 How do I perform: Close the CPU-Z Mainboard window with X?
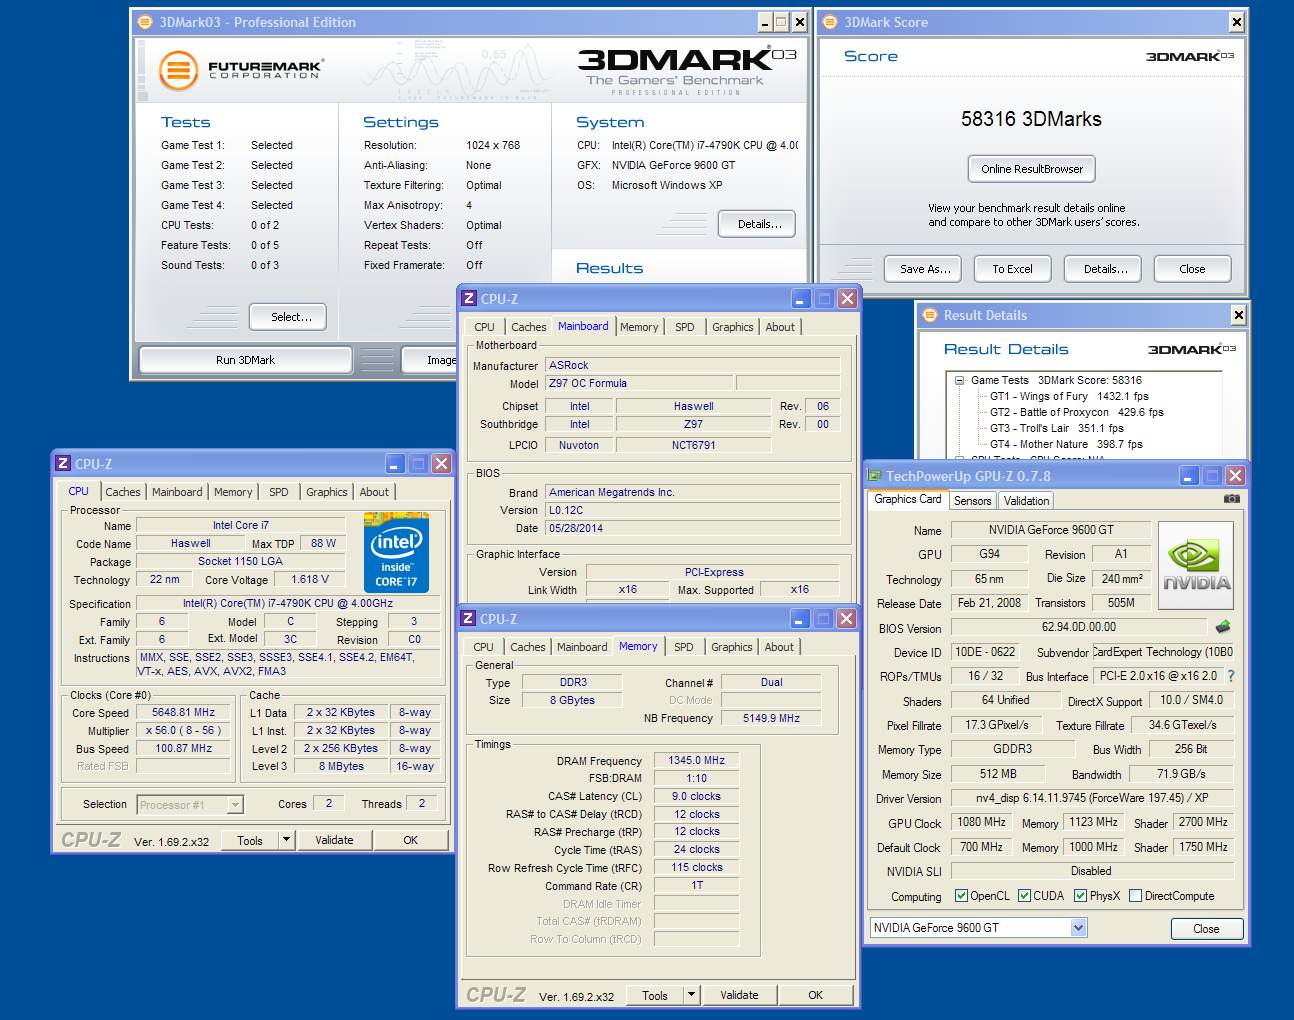pyautogui.click(x=847, y=298)
